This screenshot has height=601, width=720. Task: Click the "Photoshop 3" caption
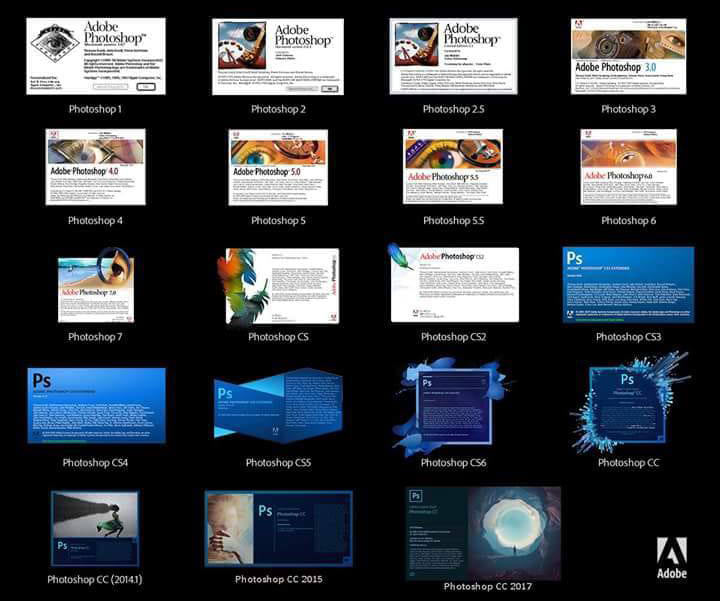click(629, 109)
